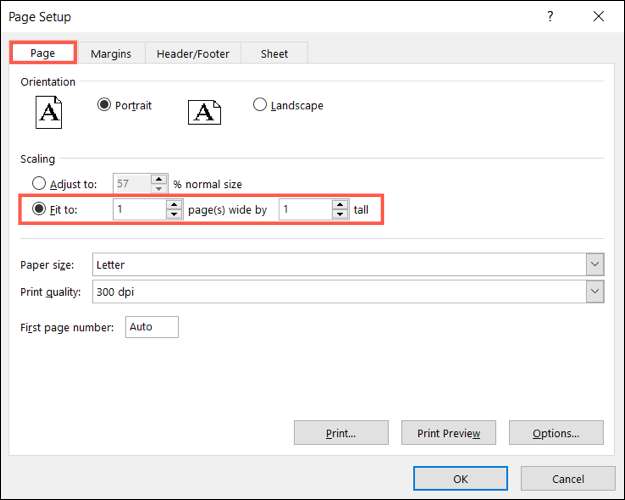Decrease the pages tall value

pyautogui.click(x=340, y=215)
